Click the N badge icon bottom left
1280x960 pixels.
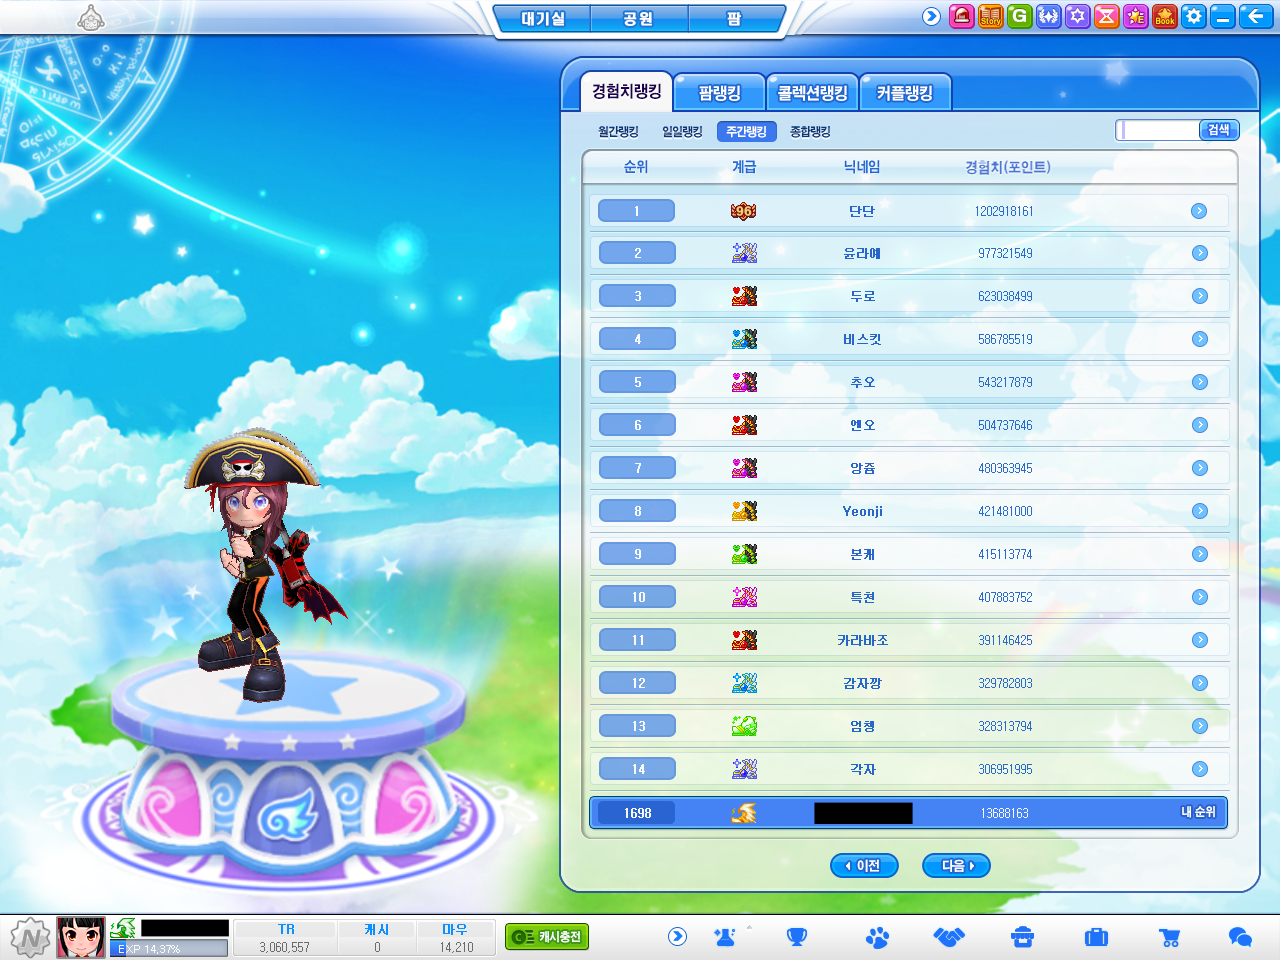(30, 938)
